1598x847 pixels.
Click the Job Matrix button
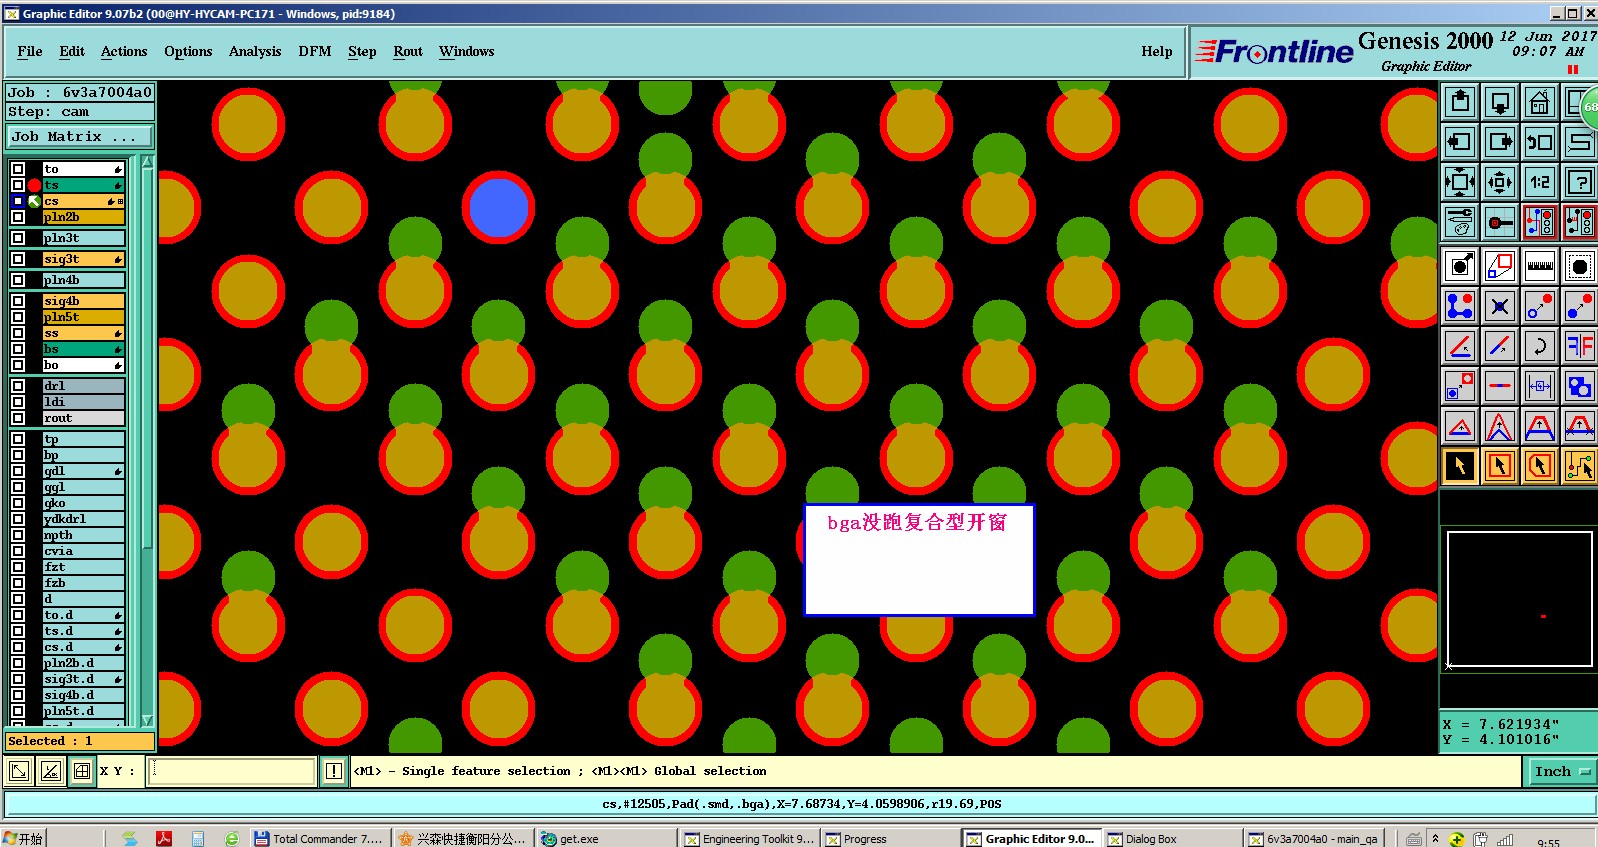81,136
